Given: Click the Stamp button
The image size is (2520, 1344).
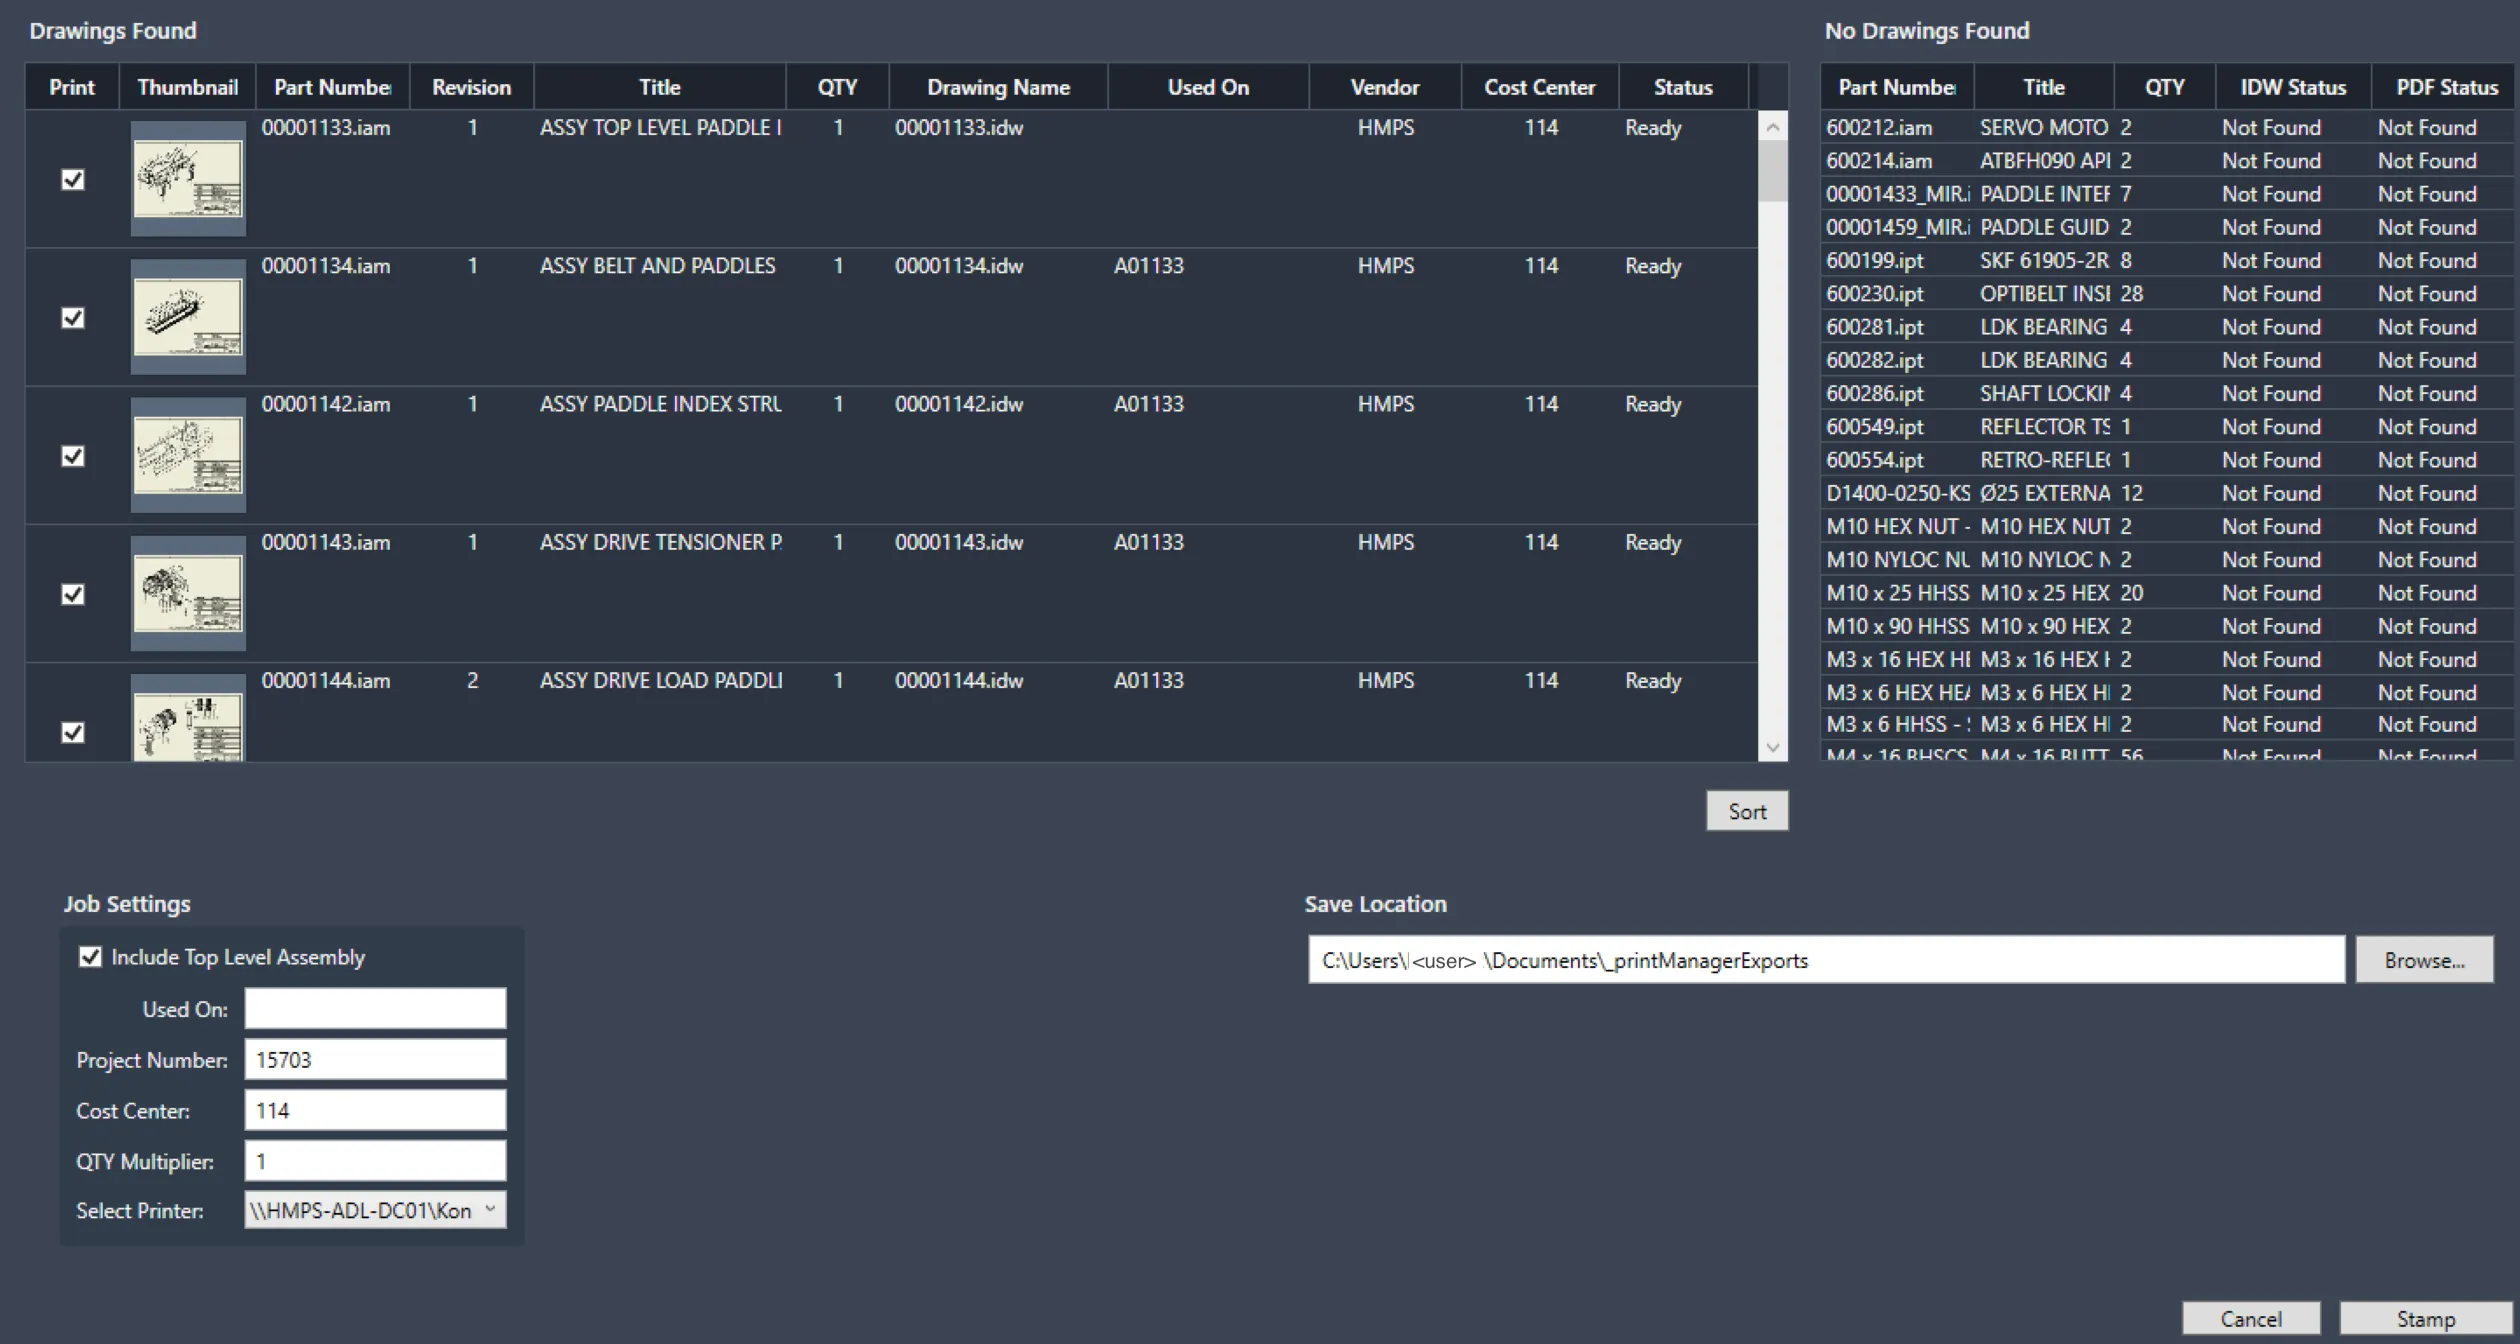Looking at the screenshot, I should [2426, 1318].
